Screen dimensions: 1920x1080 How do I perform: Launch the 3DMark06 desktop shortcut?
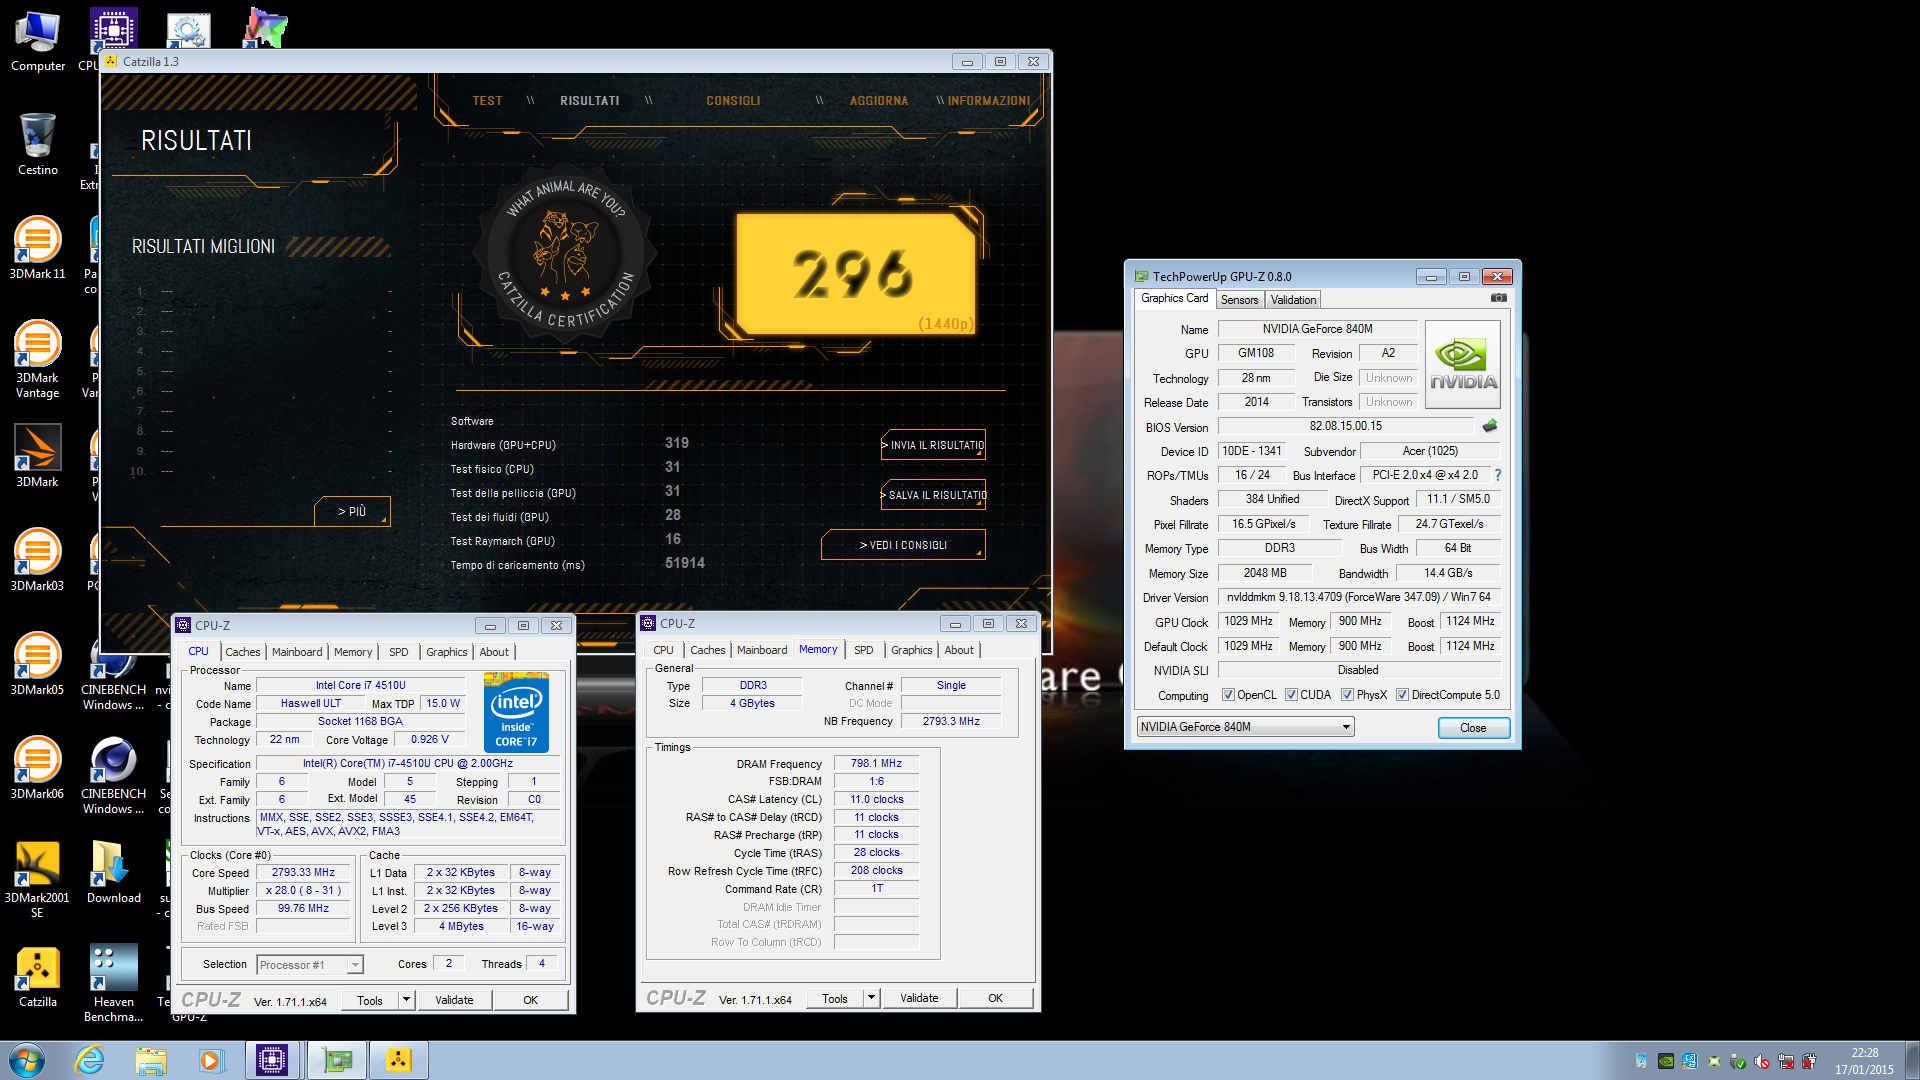38,768
